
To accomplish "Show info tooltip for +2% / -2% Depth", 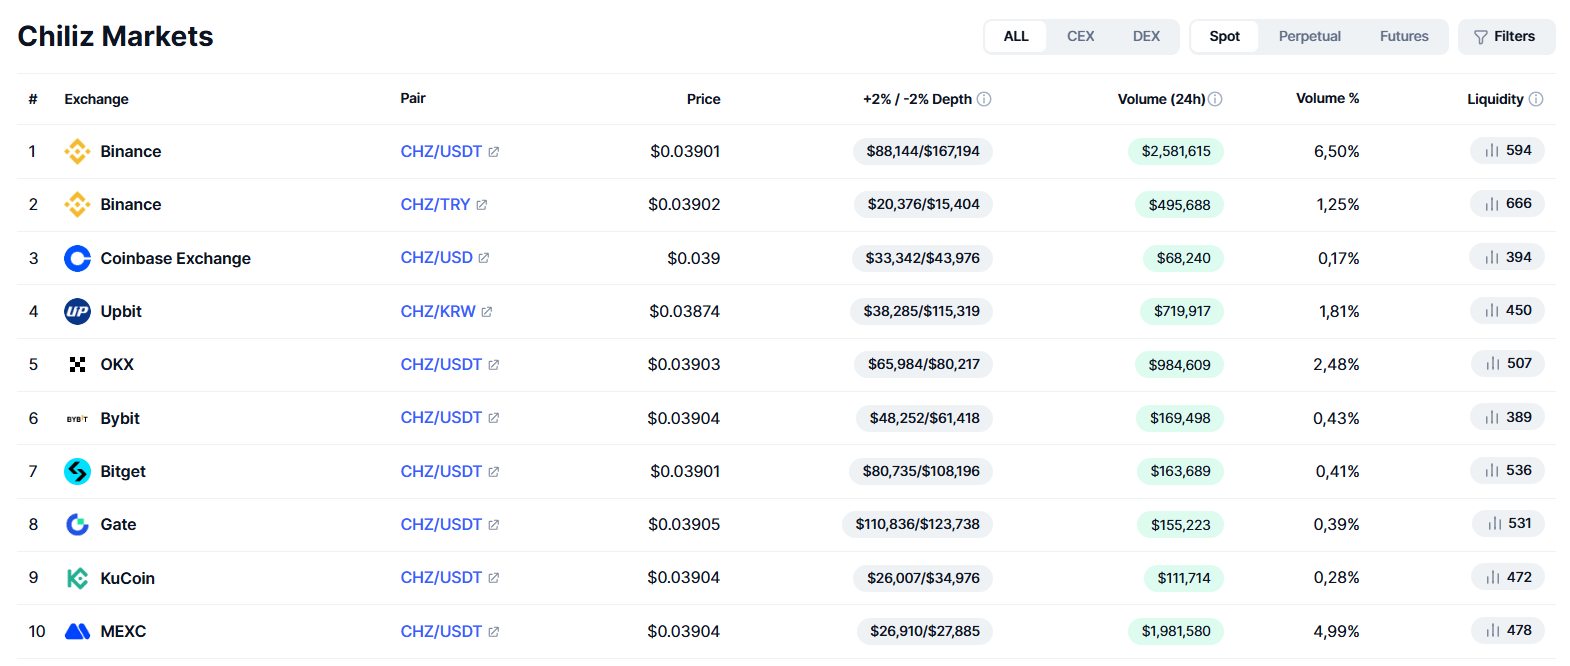I will click(984, 99).
